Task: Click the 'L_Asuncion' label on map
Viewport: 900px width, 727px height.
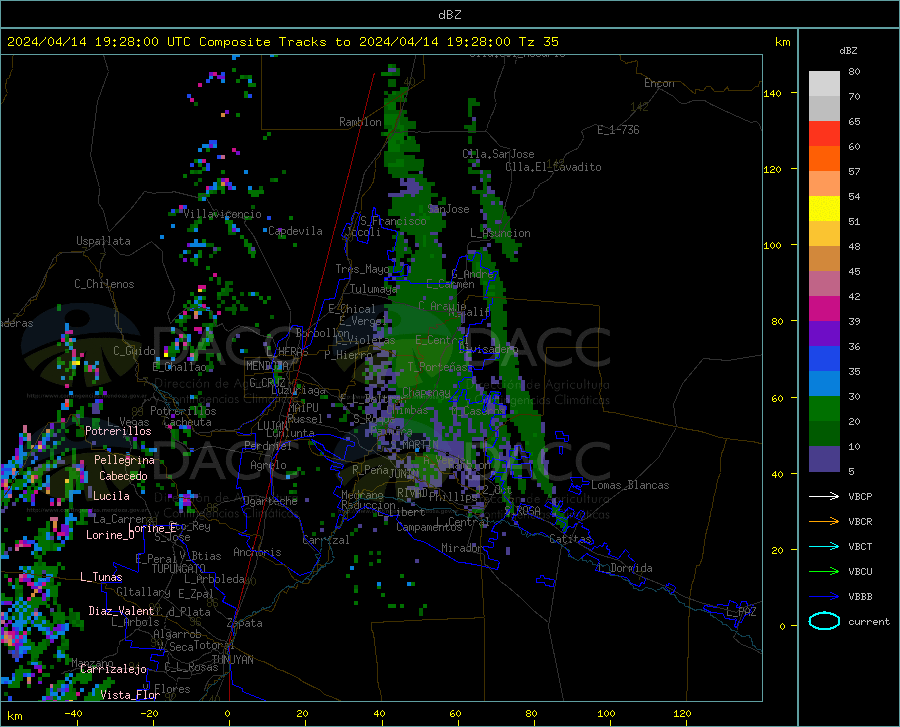Action: point(500,233)
